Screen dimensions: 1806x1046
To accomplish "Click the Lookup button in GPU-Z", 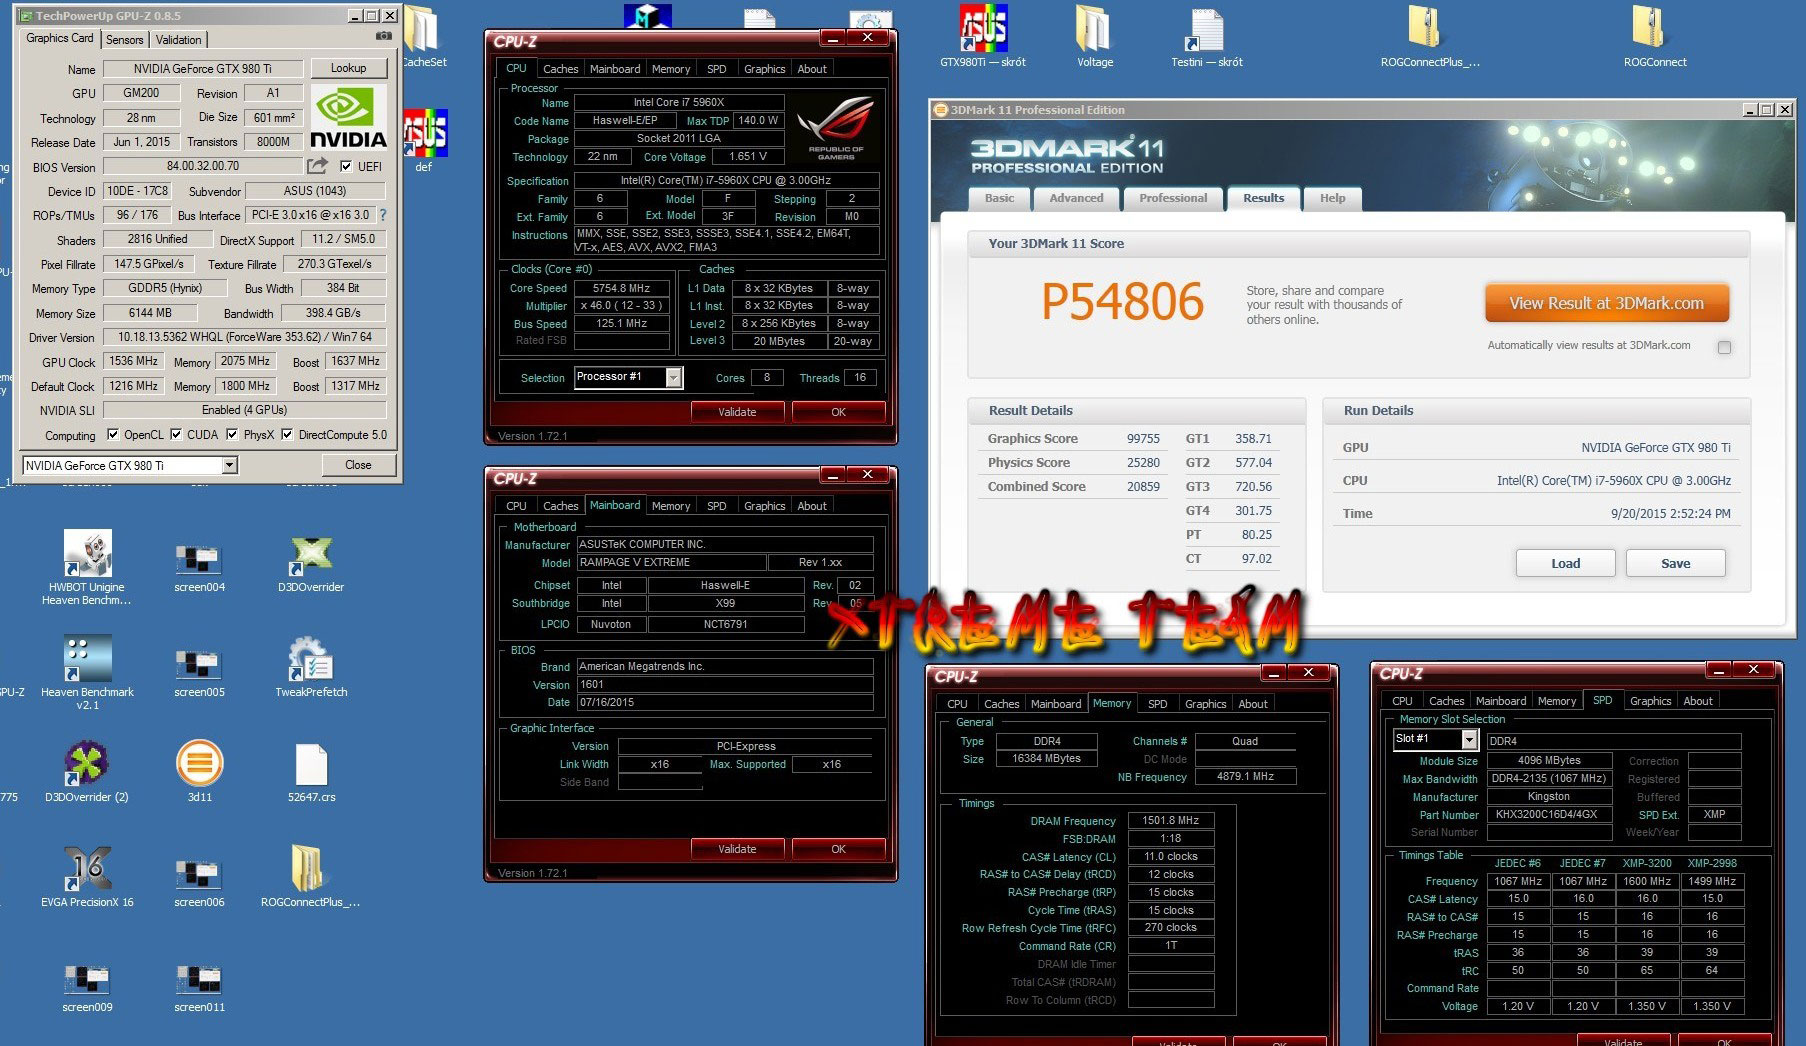I will coord(348,68).
